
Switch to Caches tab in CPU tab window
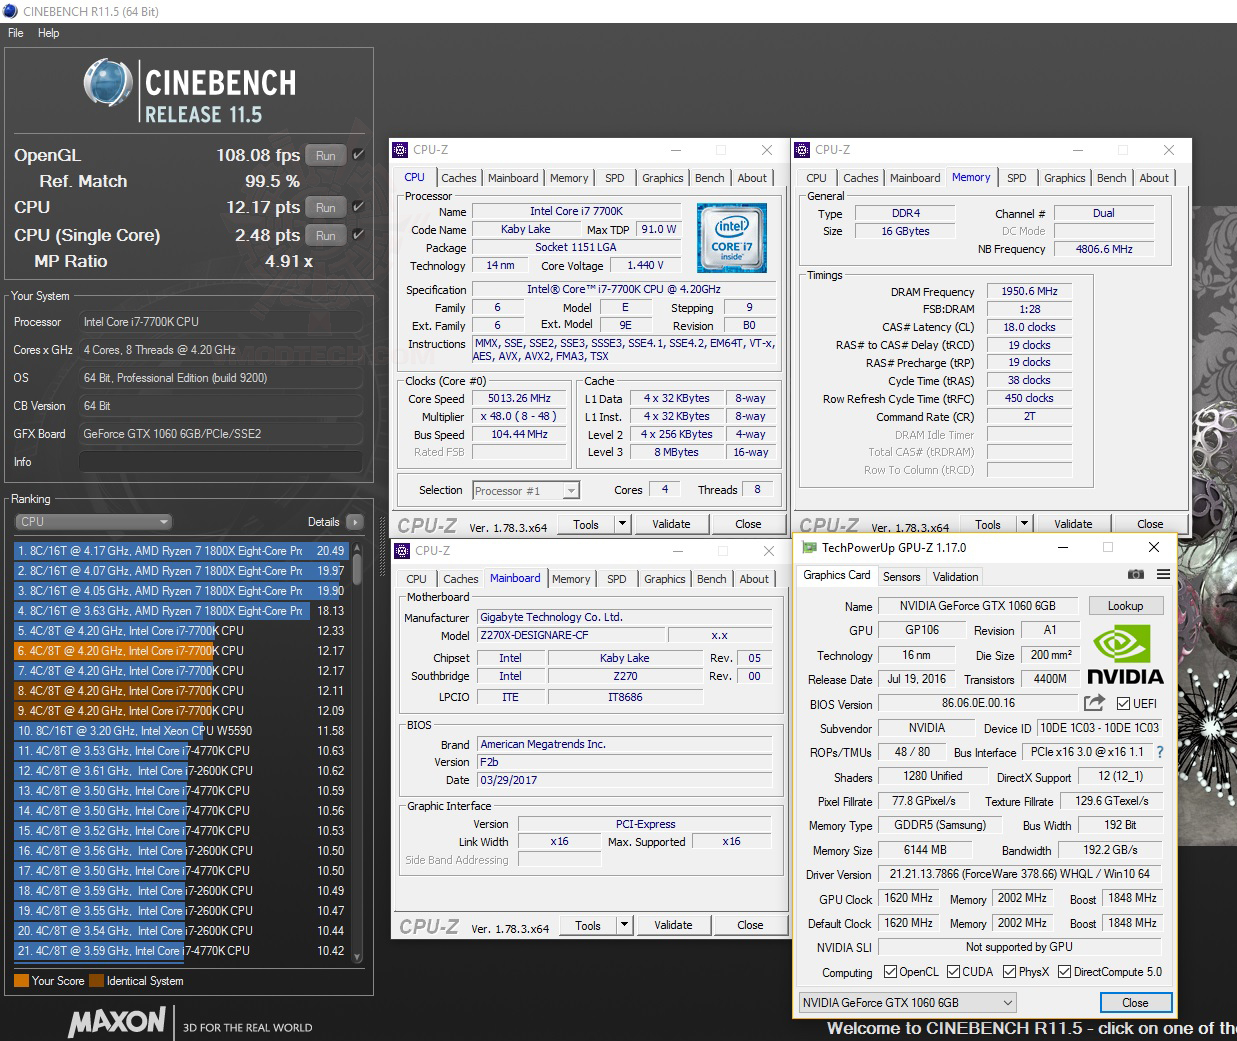click(459, 178)
